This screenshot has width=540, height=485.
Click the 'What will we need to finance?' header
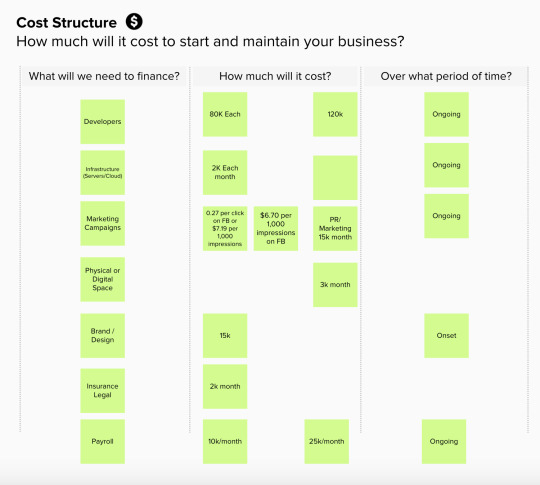(104, 76)
